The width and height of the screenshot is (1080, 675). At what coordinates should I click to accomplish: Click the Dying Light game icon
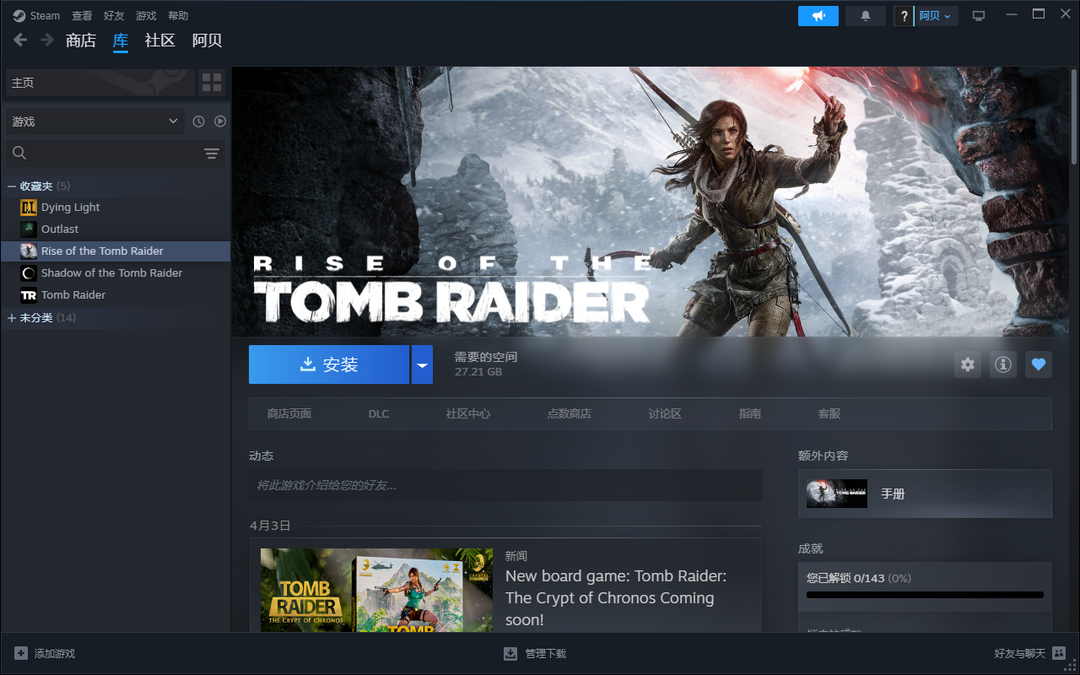pyautogui.click(x=28, y=207)
